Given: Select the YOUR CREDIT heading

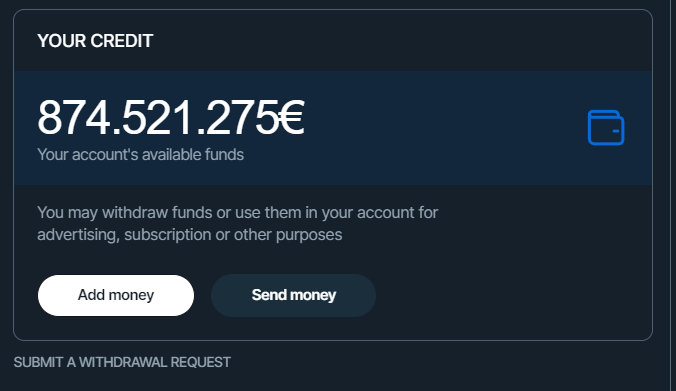Looking at the screenshot, I should click(x=95, y=41).
